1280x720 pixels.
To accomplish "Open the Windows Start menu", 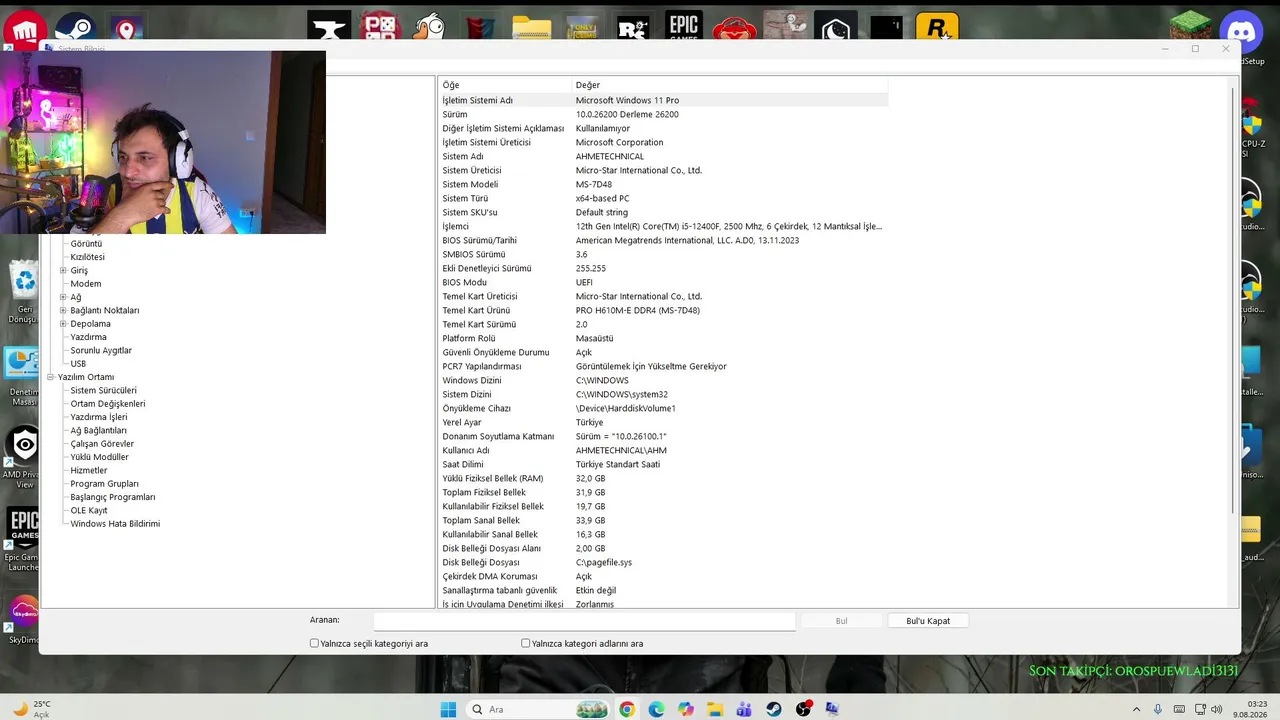I will tap(448, 709).
